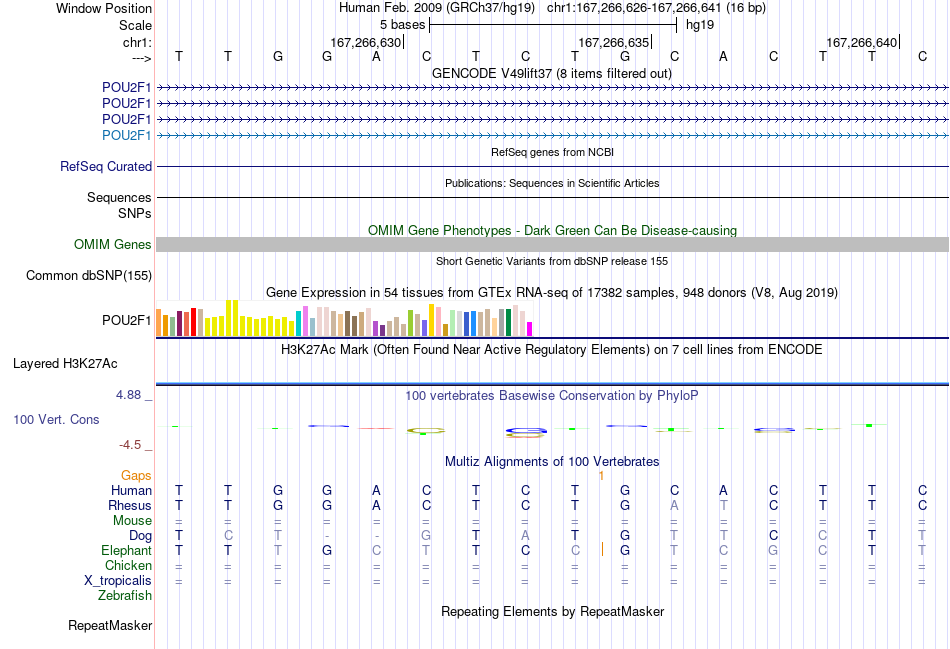Click the gray OMIM Genes track bar

pos(552,244)
